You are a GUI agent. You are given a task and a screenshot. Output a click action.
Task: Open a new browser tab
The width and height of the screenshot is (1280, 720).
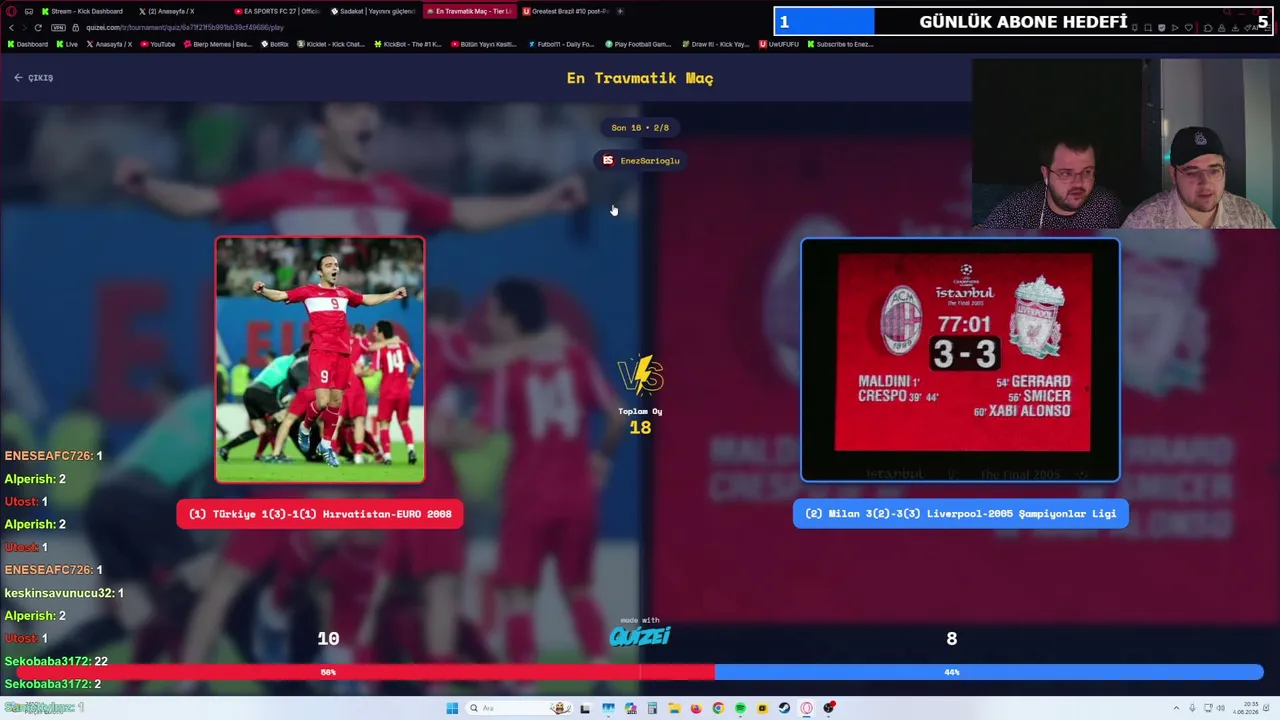click(620, 11)
